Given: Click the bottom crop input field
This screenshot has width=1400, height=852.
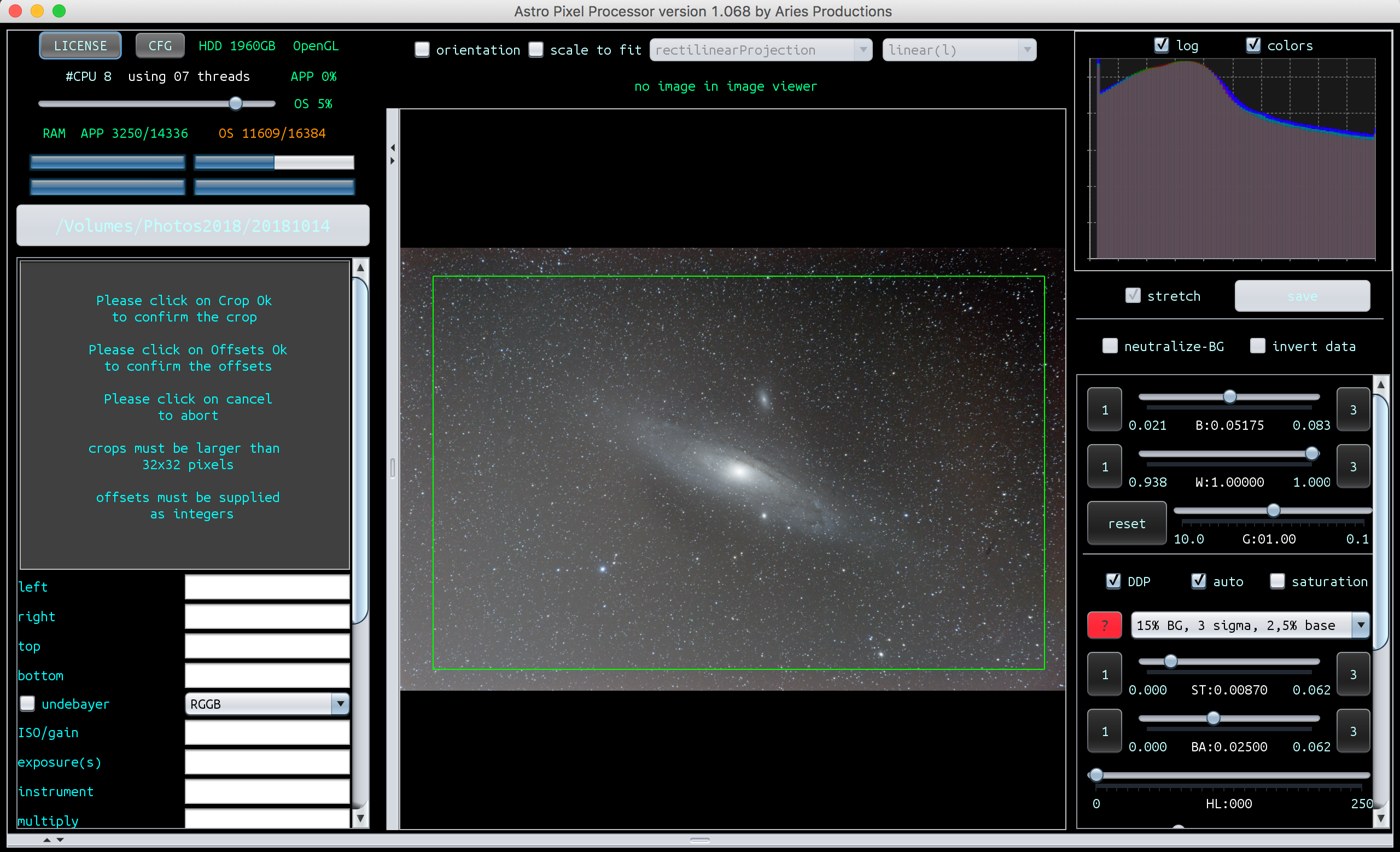Looking at the screenshot, I should (x=267, y=675).
